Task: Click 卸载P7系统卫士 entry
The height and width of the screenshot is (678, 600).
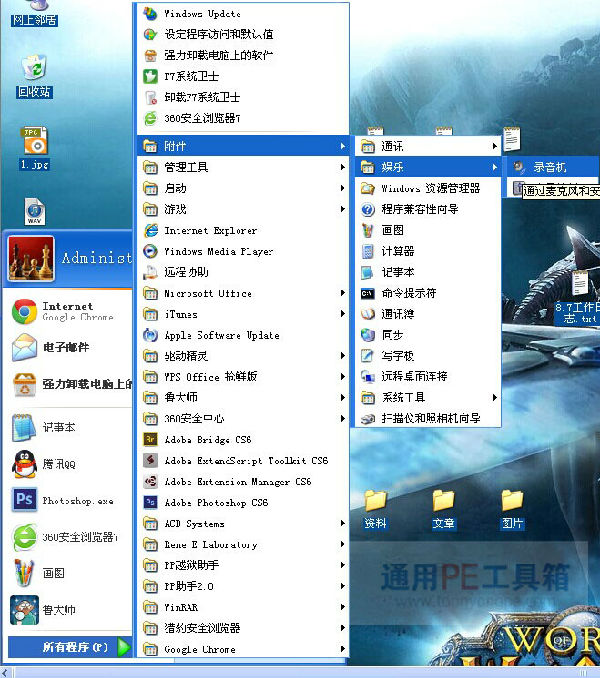Action: click(x=243, y=97)
